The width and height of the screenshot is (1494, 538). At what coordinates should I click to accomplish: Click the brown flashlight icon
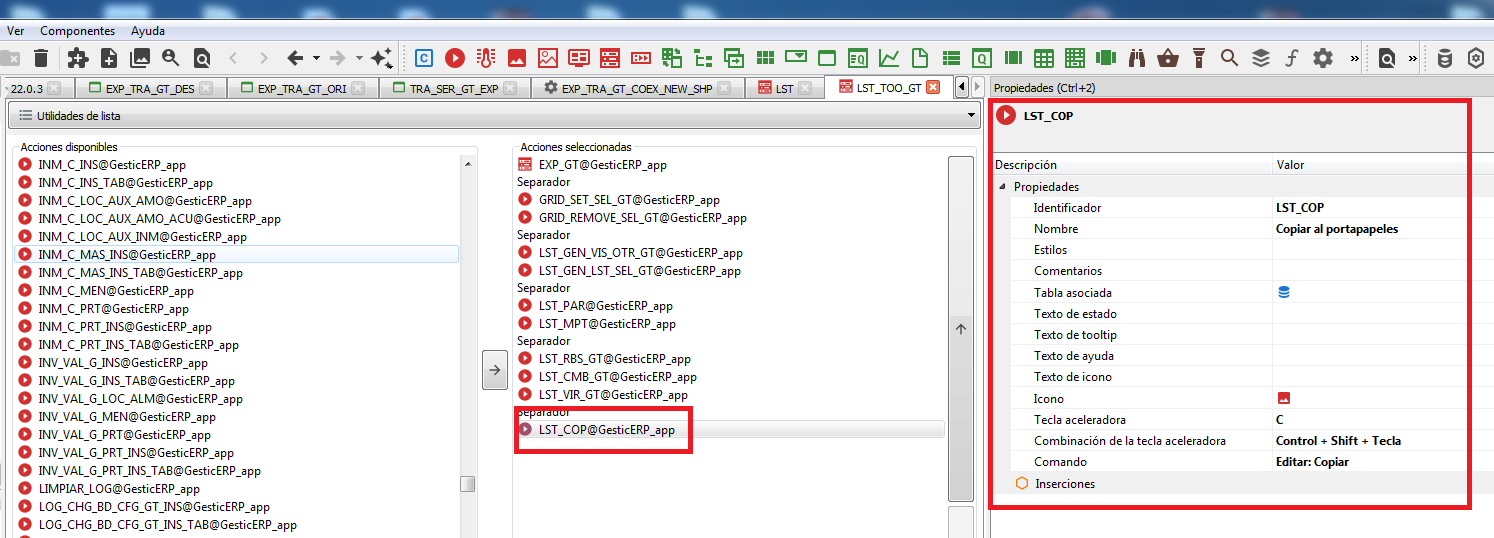[x=1199, y=58]
